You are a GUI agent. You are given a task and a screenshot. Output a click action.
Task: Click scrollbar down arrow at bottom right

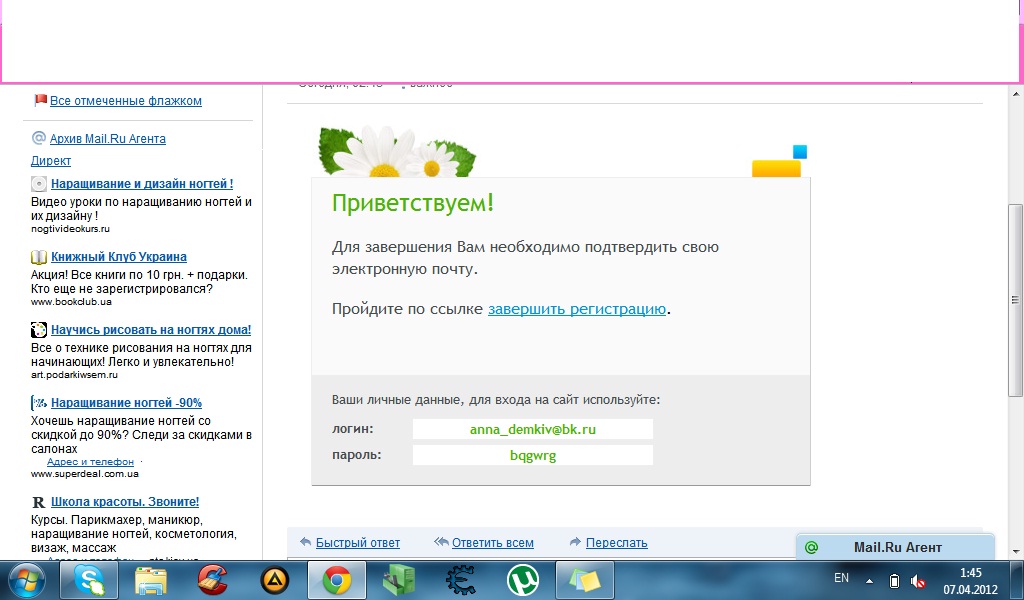pyautogui.click(x=1016, y=552)
